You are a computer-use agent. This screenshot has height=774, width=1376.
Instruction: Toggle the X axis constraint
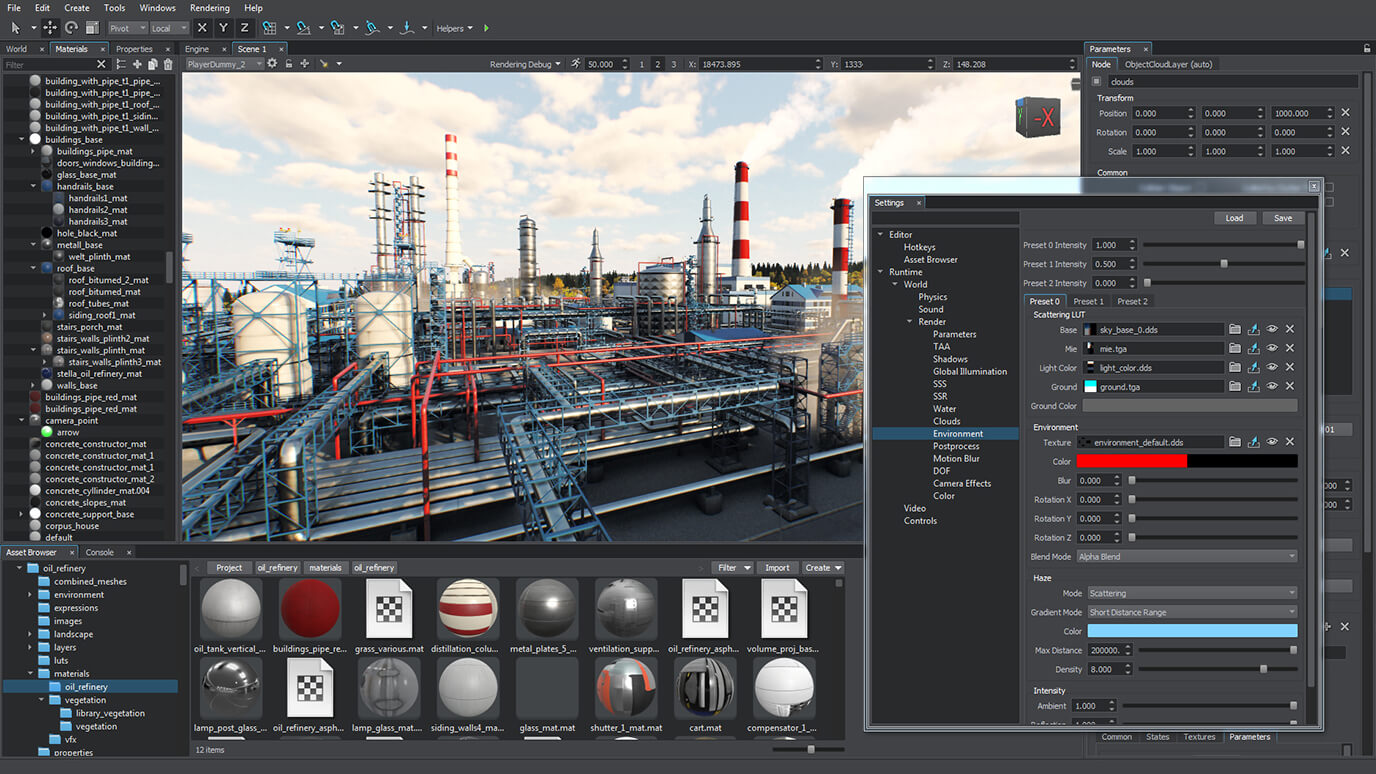coord(202,28)
